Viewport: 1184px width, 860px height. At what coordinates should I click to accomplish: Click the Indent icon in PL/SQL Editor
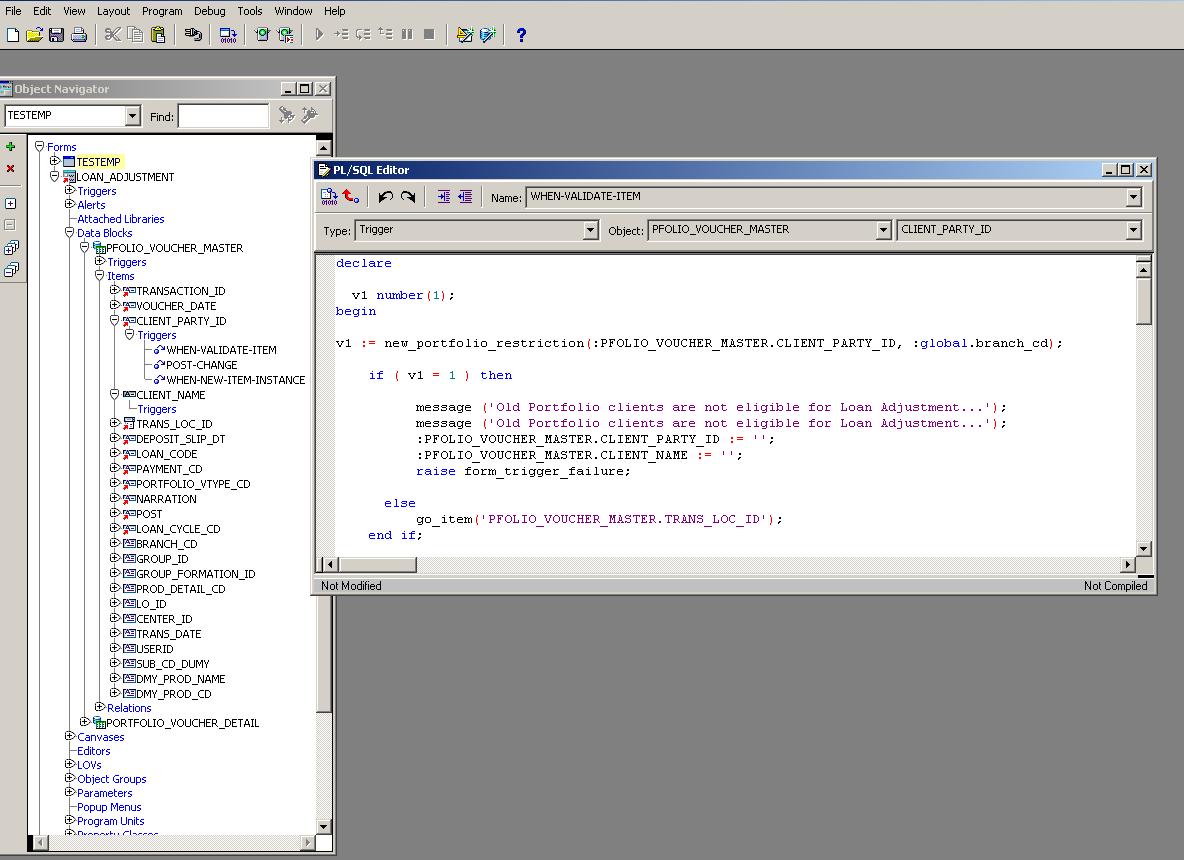click(443, 197)
